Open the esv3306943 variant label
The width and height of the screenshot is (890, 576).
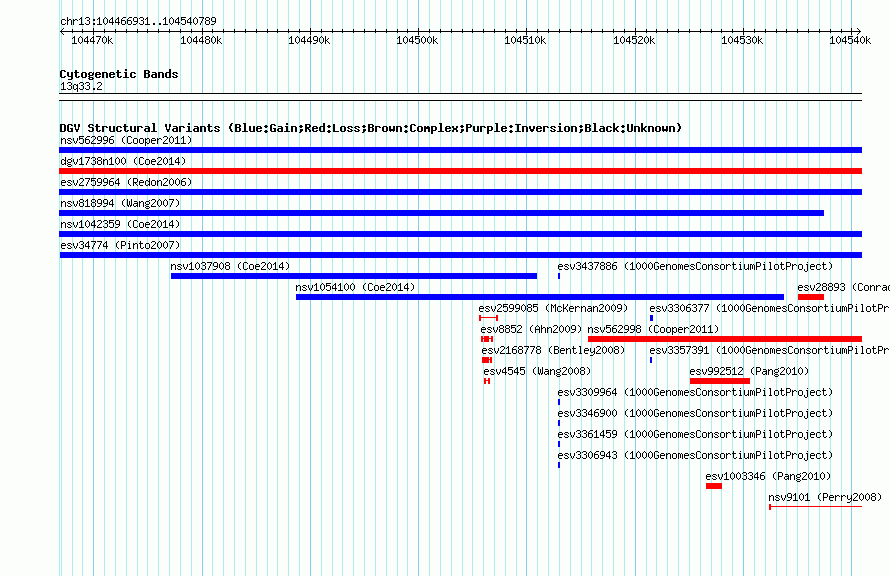[x=695, y=455]
